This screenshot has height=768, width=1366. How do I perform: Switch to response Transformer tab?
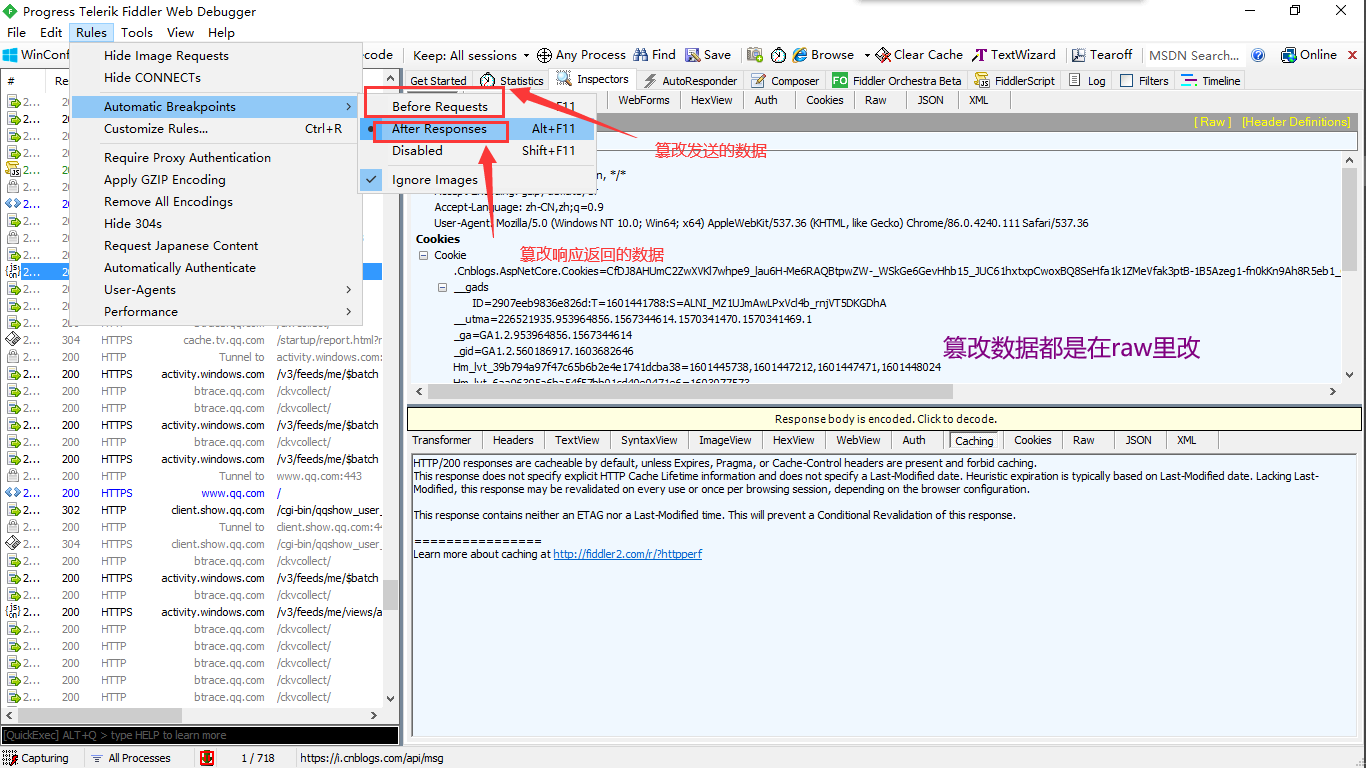pyautogui.click(x=442, y=440)
